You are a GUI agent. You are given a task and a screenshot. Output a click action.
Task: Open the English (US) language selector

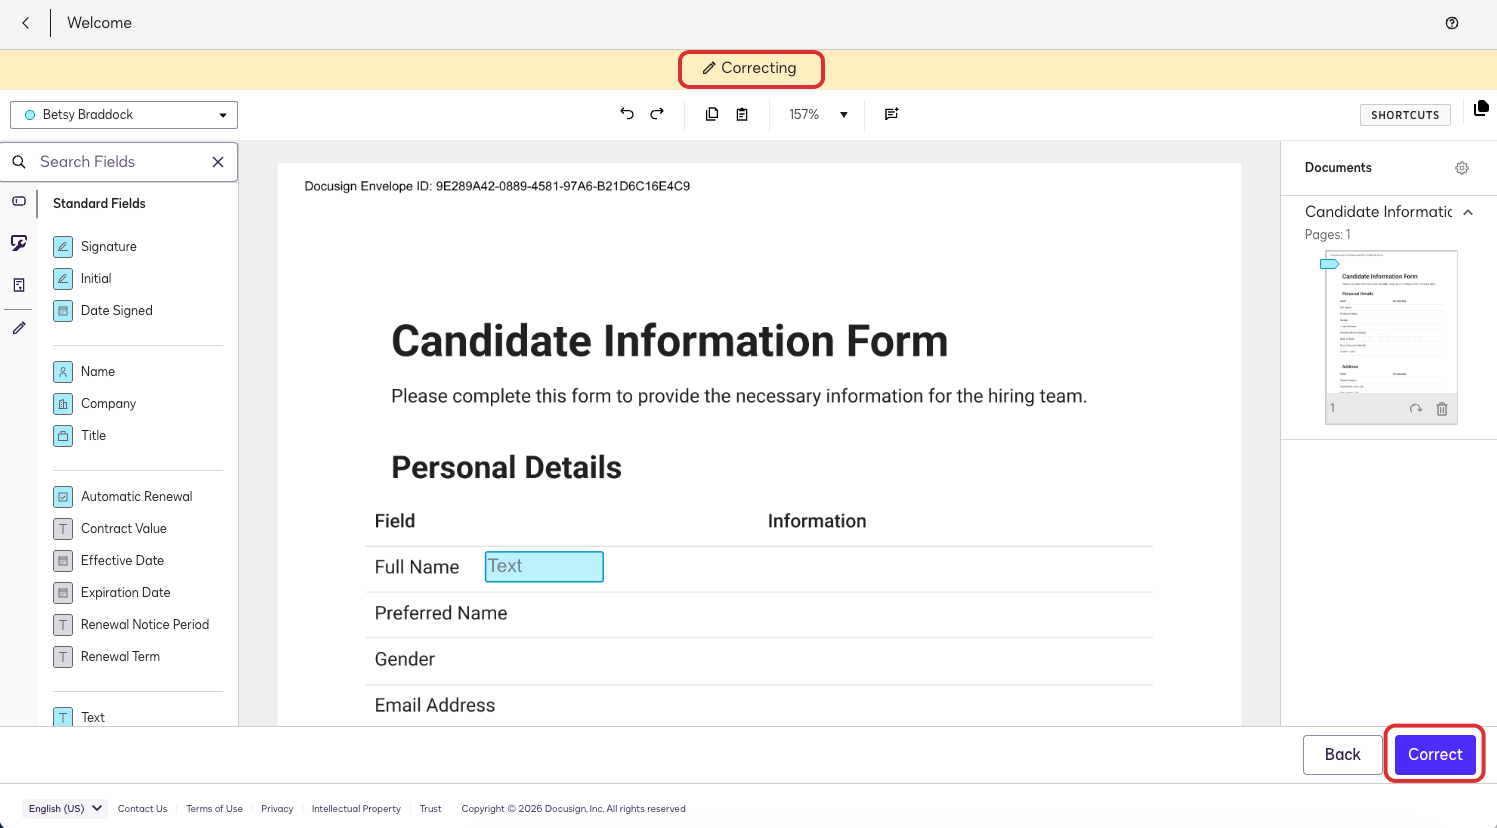point(65,808)
